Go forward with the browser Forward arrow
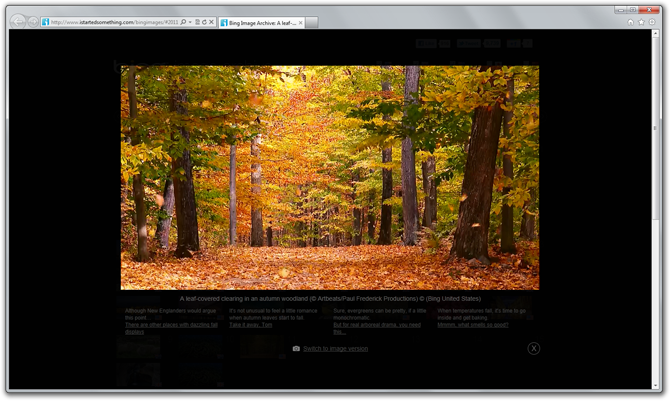Viewport: 670px width, 401px height. pyautogui.click(x=33, y=22)
